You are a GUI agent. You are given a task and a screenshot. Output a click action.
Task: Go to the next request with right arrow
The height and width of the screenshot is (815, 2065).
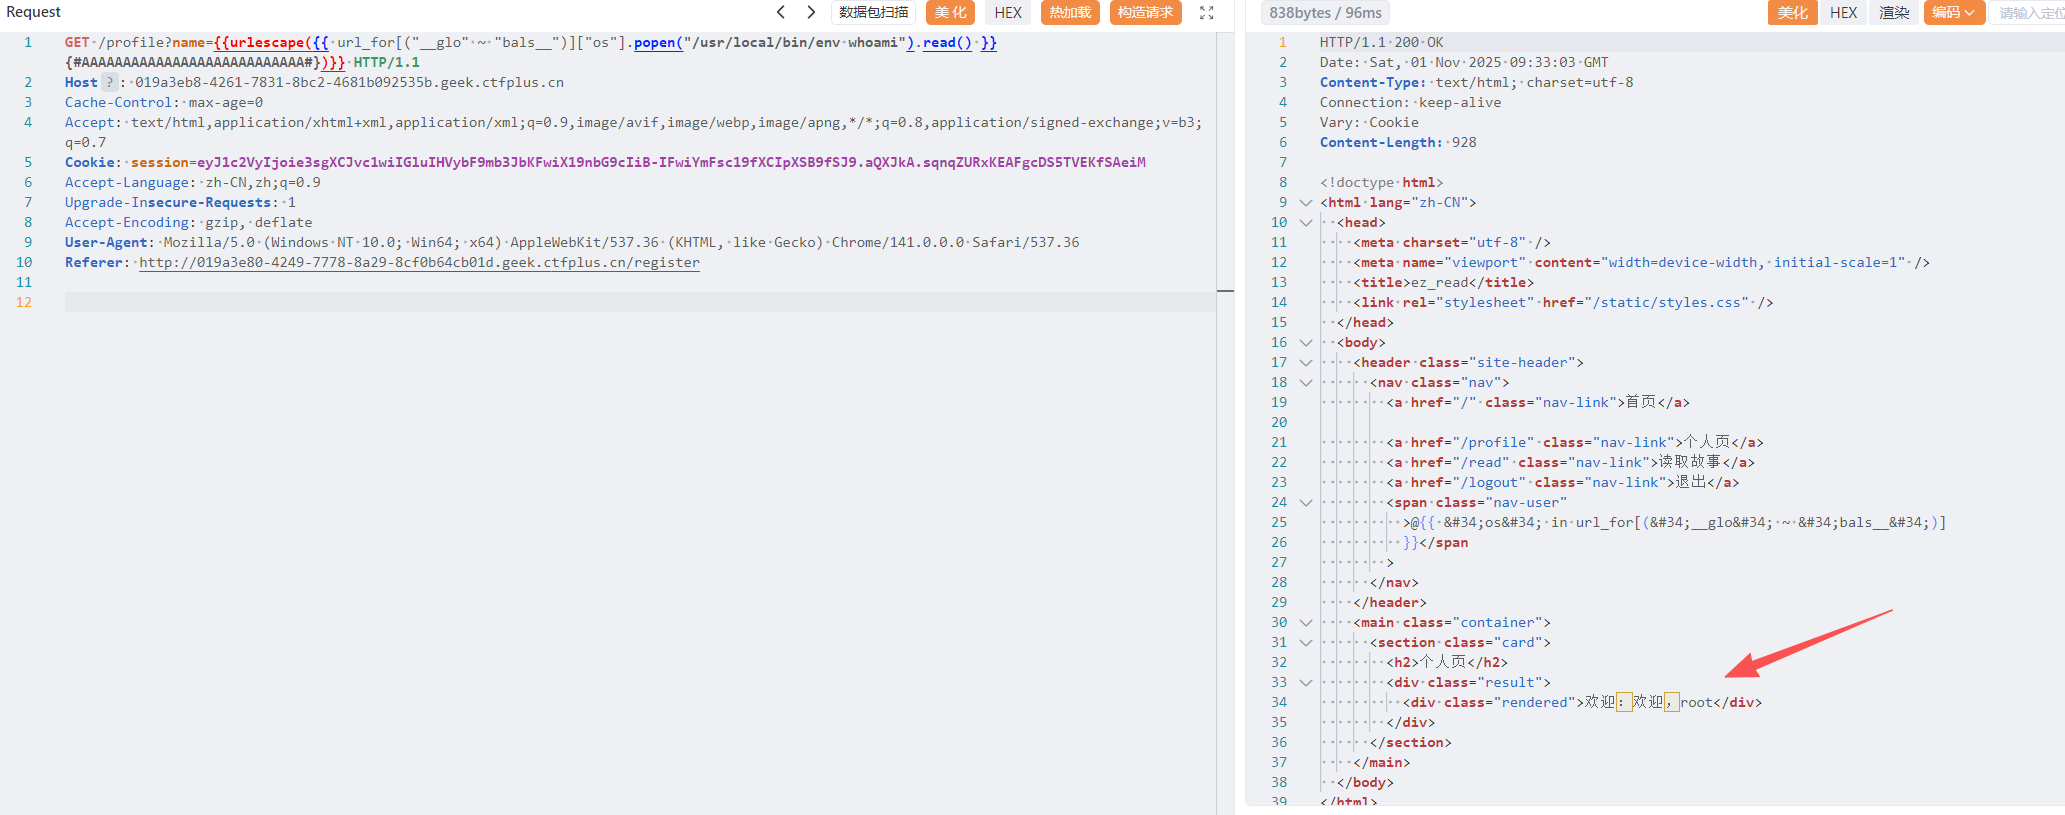coord(811,12)
